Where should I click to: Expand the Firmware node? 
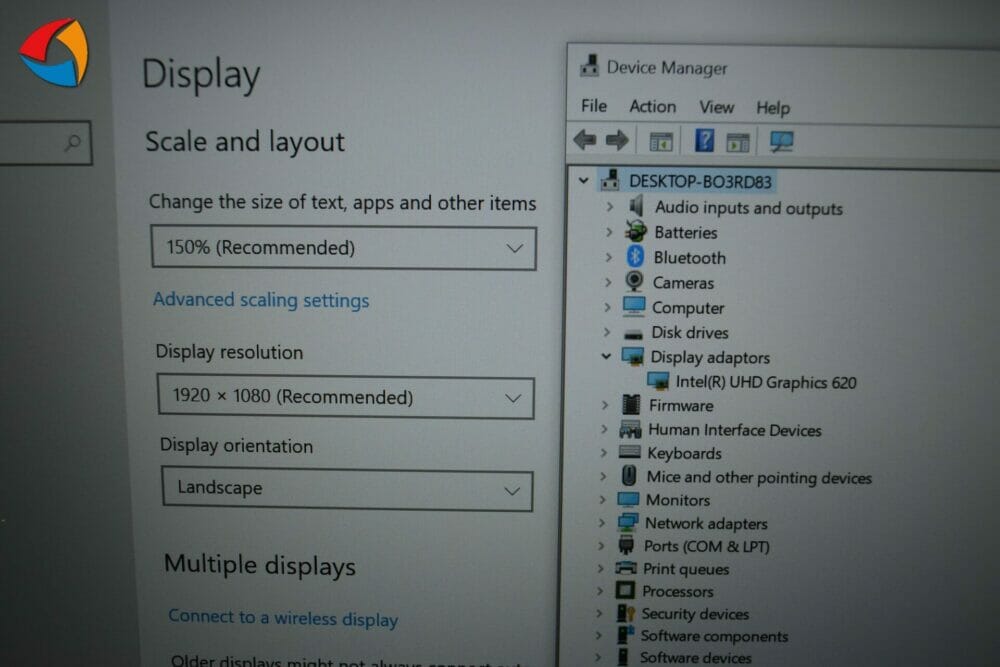605,405
